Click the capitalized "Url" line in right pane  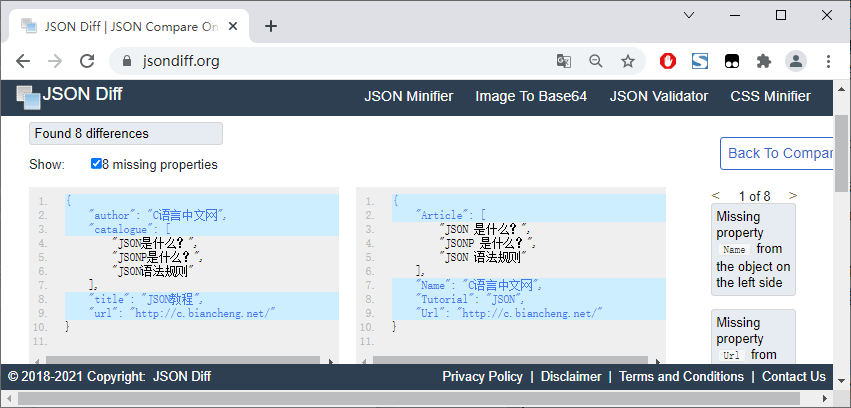click(529, 313)
